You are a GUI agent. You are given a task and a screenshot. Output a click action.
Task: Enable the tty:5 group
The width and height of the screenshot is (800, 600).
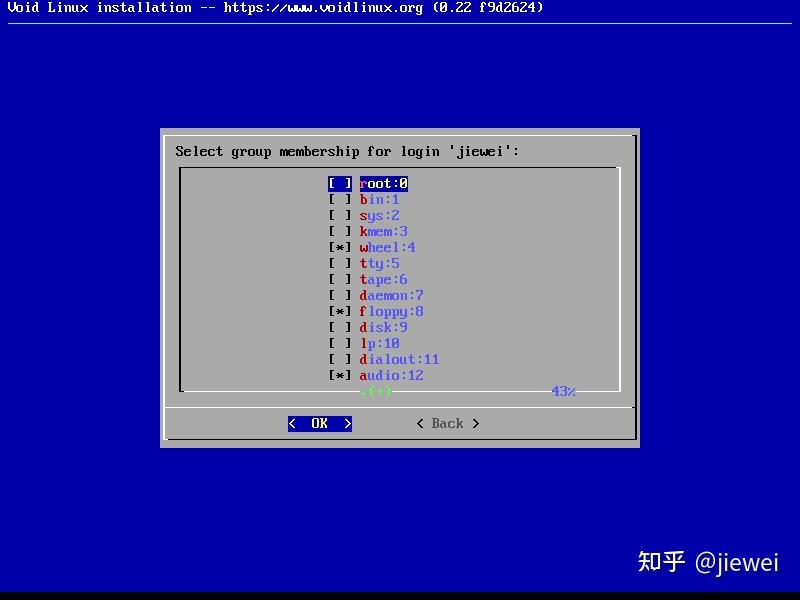click(x=339, y=263)
